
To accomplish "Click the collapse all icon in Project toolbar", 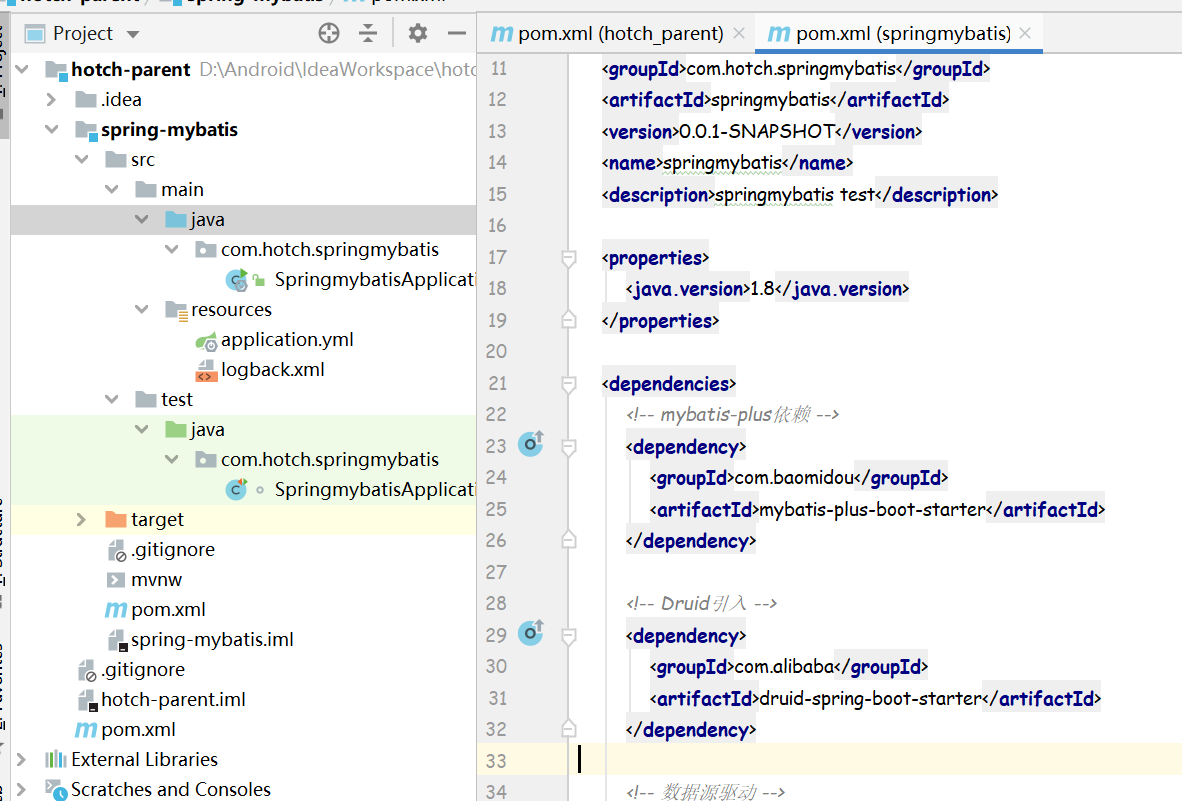I will pyautogui.click(x=368, y=33).
